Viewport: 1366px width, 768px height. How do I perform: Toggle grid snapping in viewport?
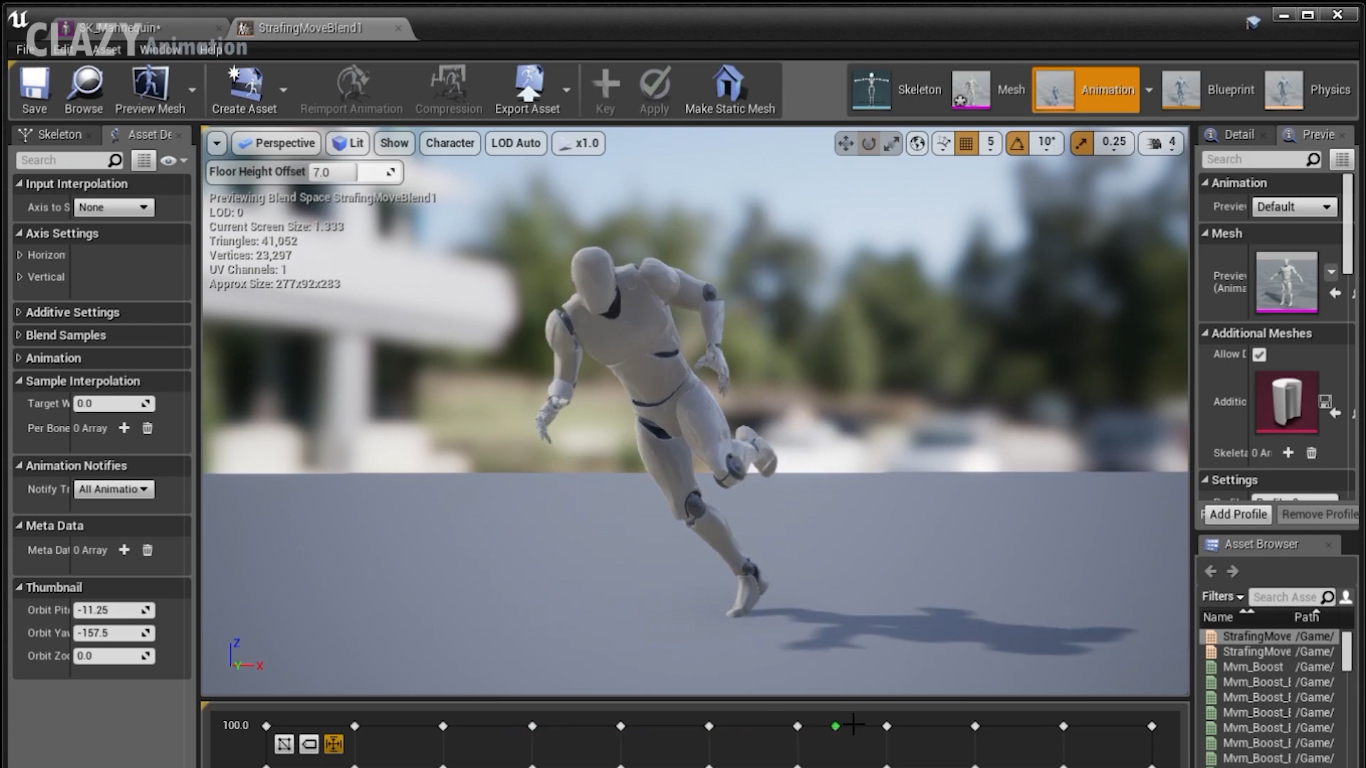point(966,143)
